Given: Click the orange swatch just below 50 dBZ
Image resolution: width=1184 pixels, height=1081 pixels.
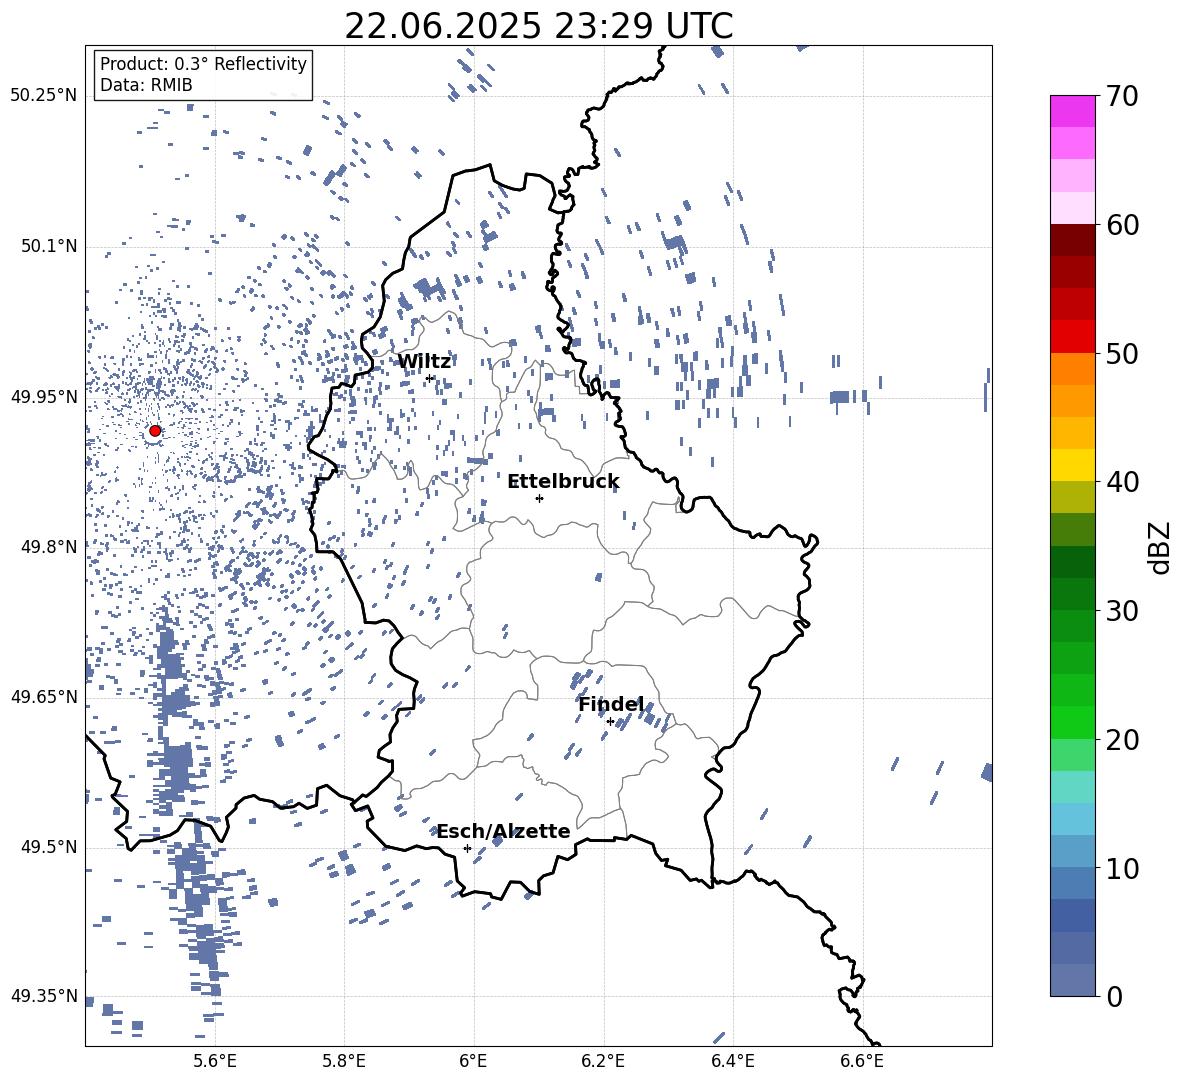Looking at the screenshot, I should [x=1072, y=368].
